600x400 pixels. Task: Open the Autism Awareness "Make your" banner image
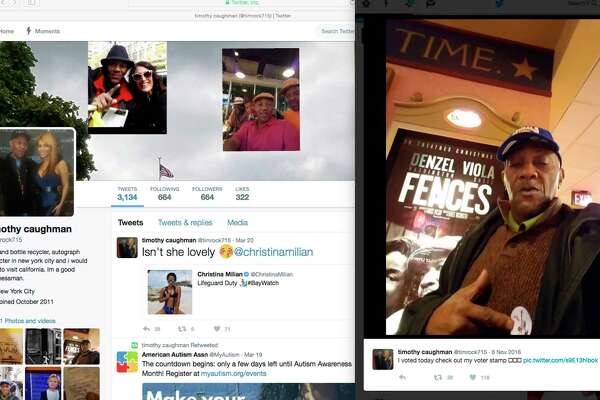pos(248,391)
